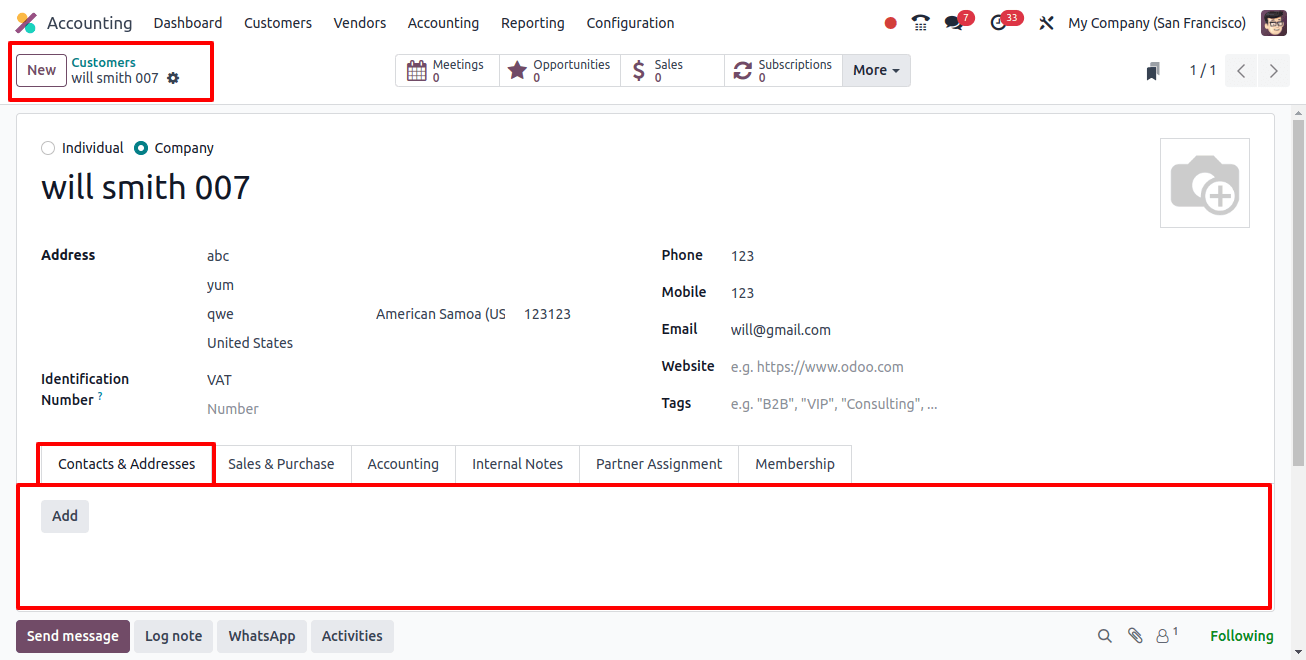Open Sales dollar smart button
Viewport: 1306px width, 660px height.
point(672,70)
